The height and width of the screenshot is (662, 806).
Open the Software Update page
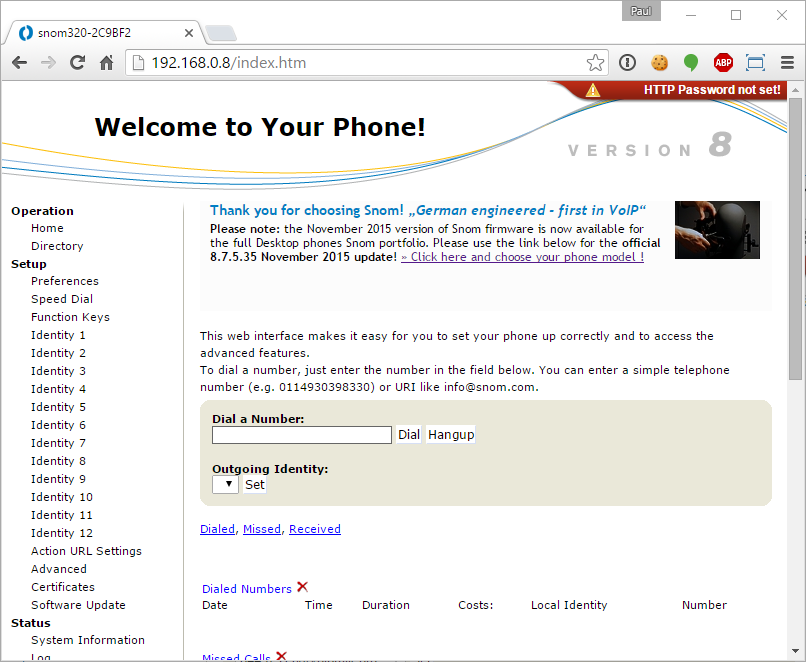78,605
